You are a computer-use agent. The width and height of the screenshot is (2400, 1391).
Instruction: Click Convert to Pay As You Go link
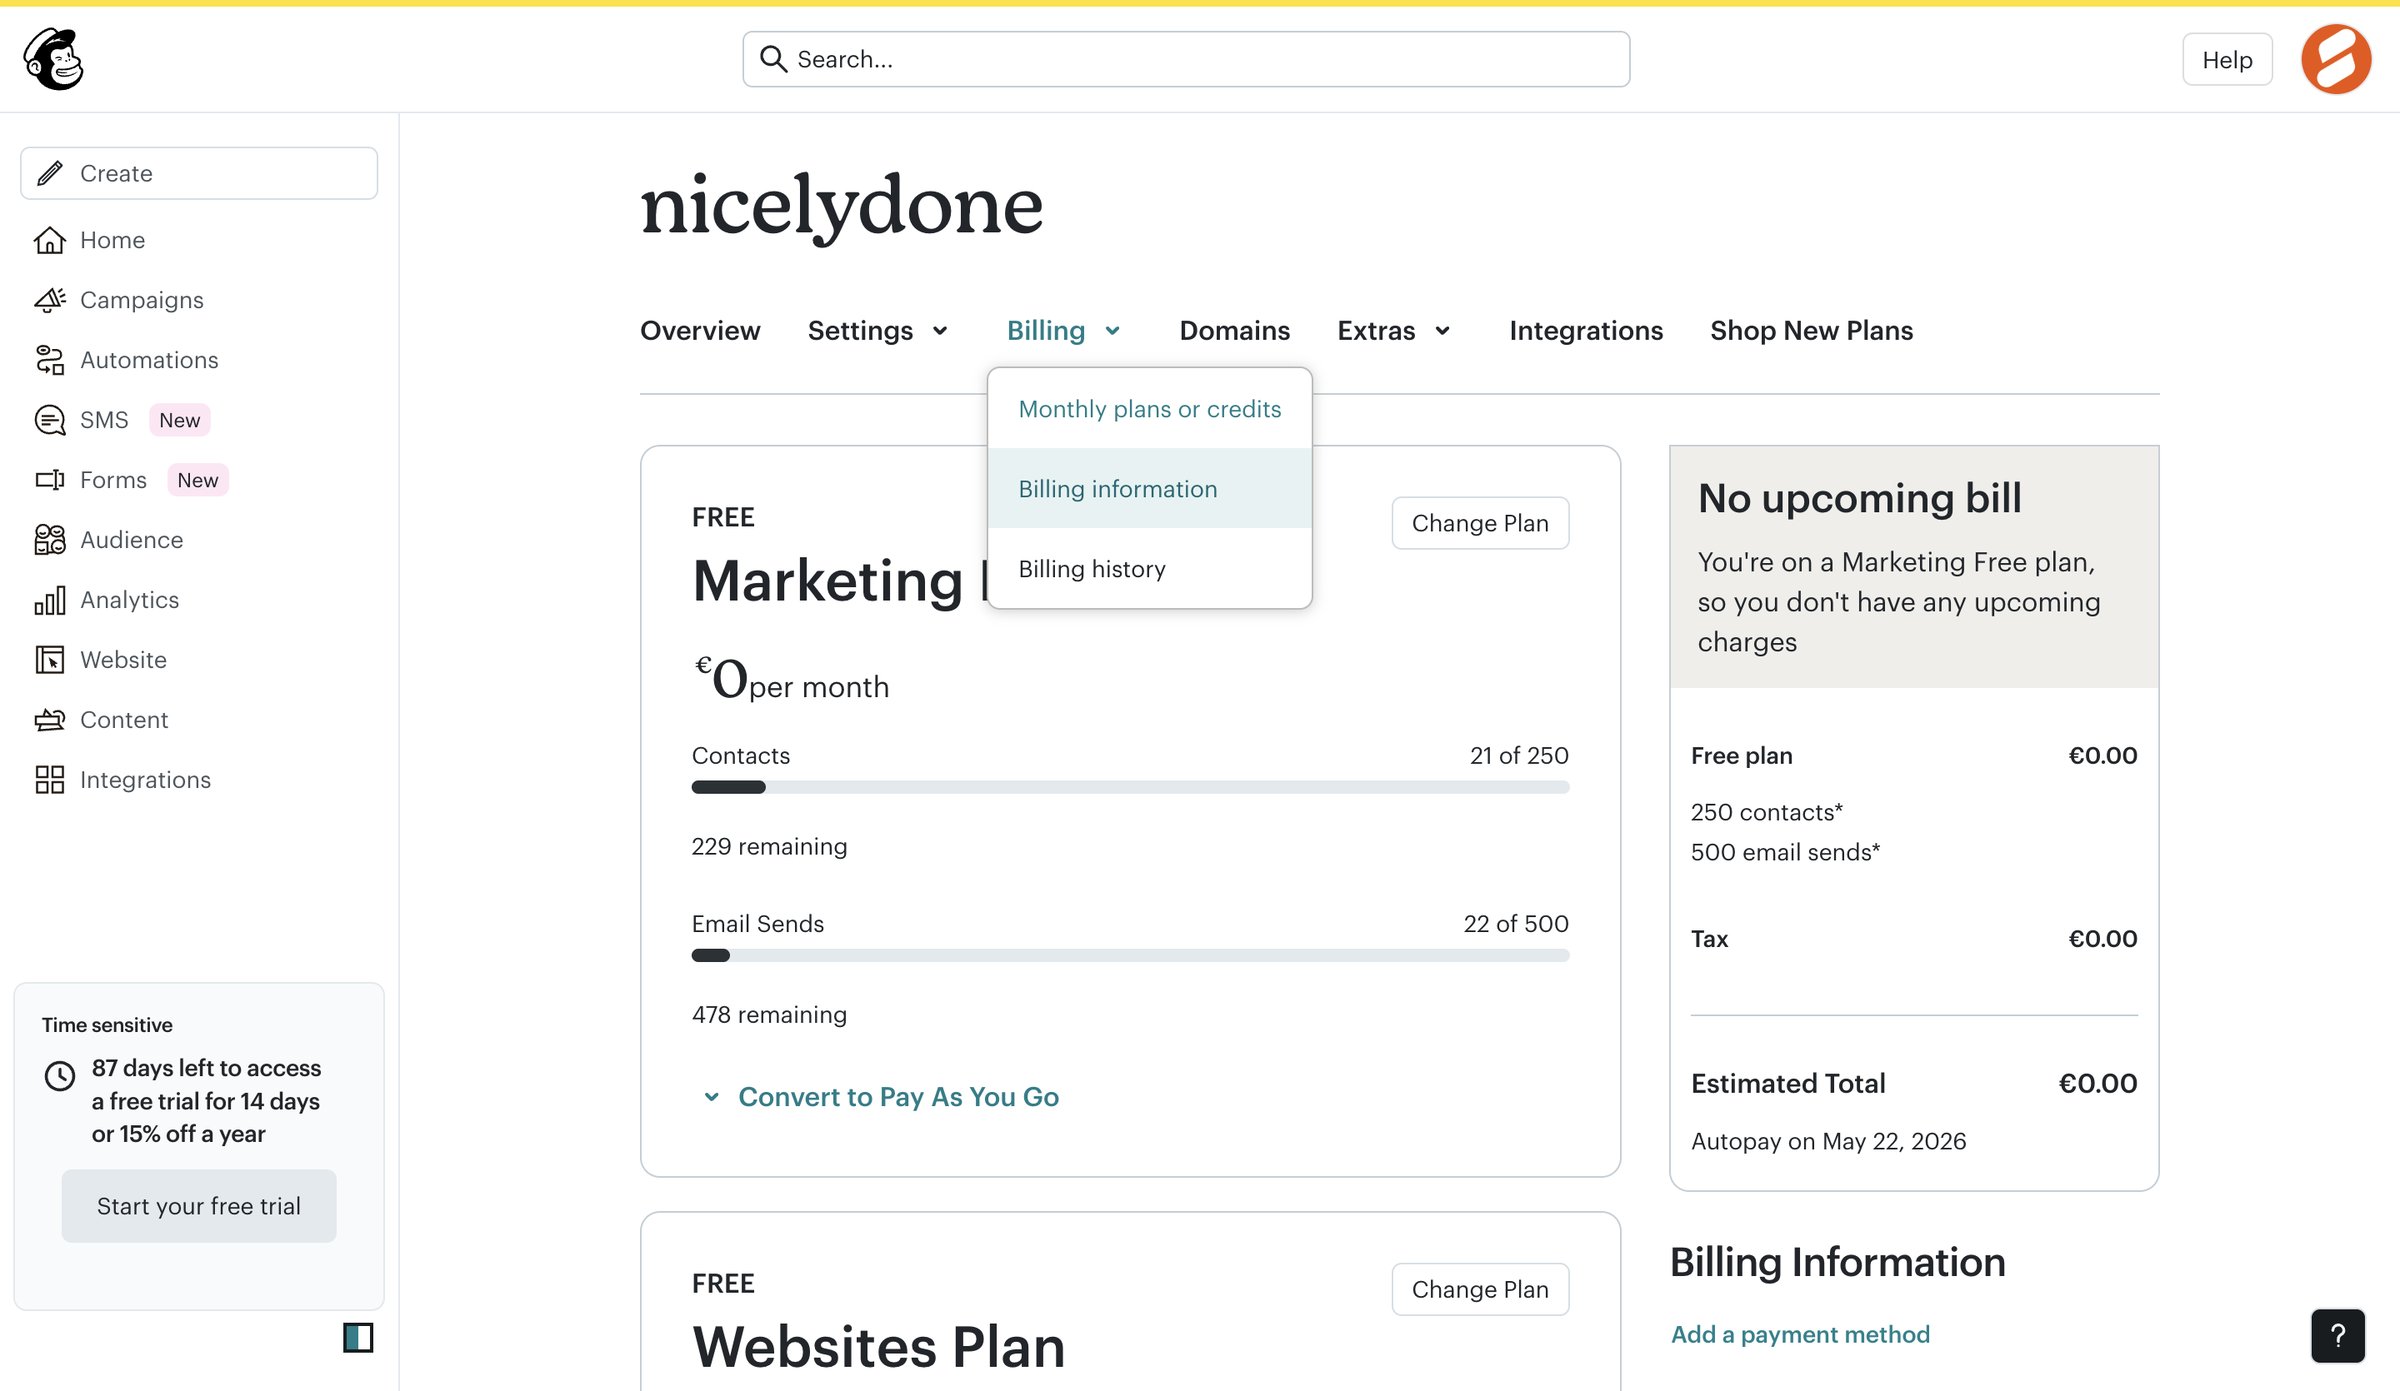pyautogui.click(x=898, y=1097)
